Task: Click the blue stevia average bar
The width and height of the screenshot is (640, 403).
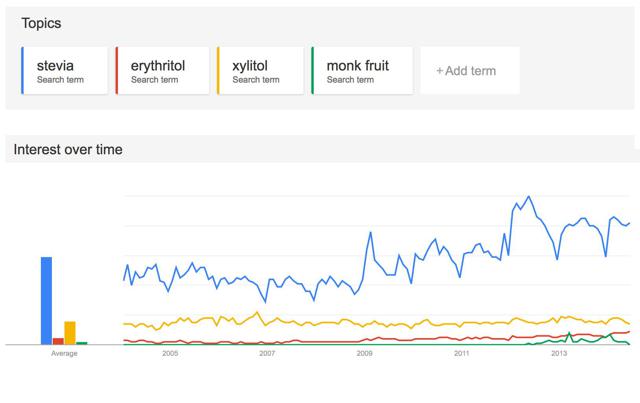Action: point(47,301)
